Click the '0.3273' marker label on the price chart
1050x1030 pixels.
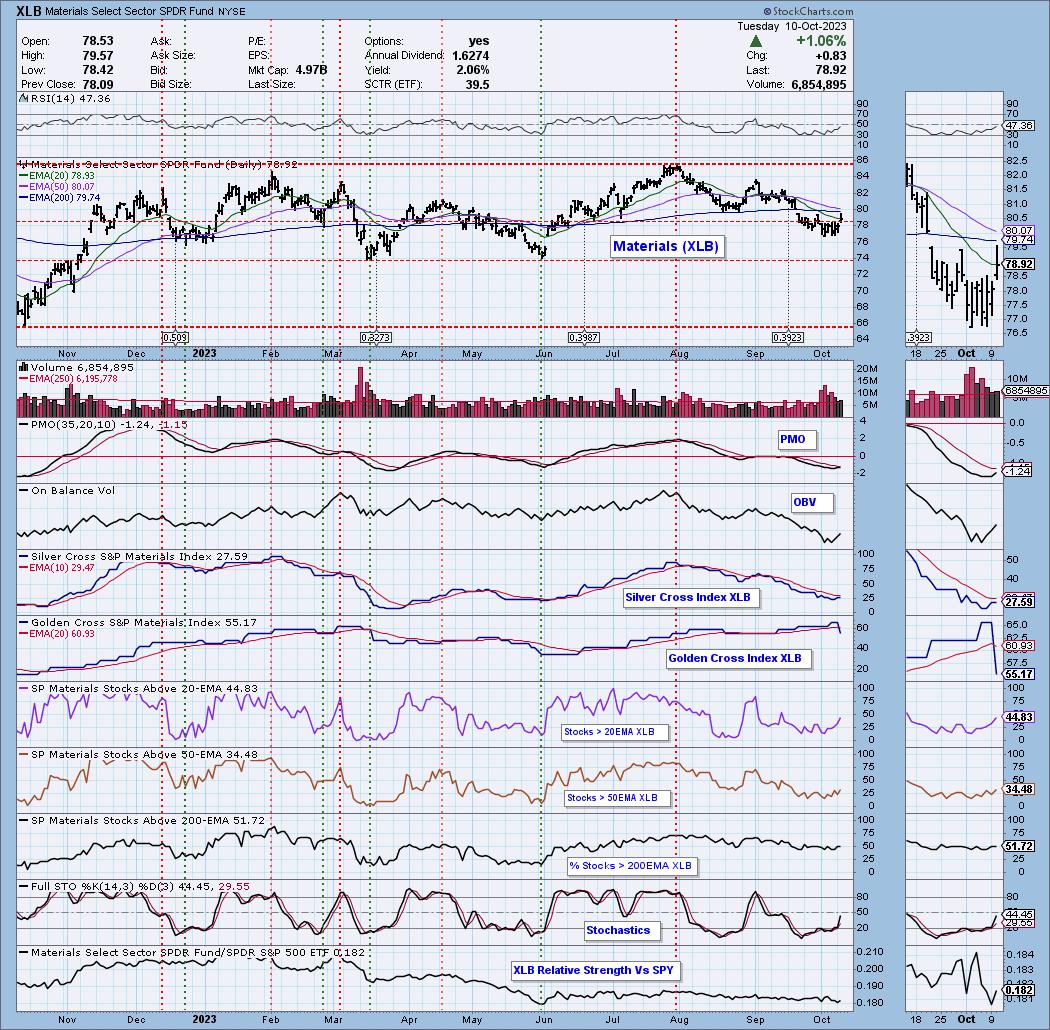(376, 338)
